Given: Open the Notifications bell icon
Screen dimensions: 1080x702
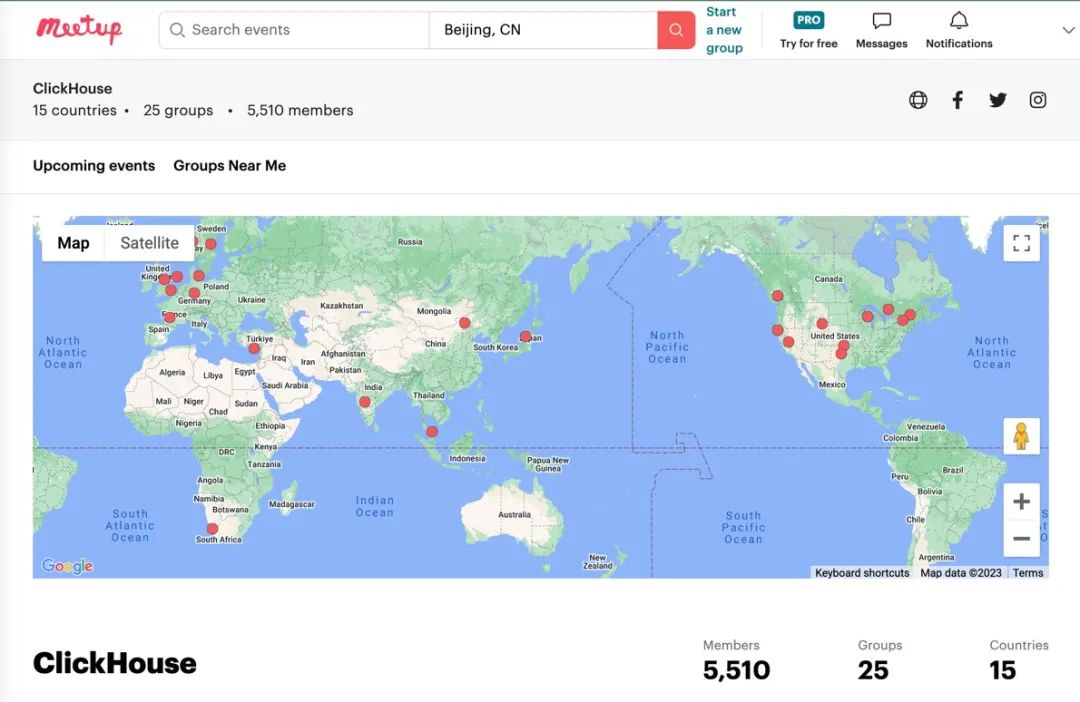Looking at the screenshot, I should pyautogui.click(x=958, y=21).
